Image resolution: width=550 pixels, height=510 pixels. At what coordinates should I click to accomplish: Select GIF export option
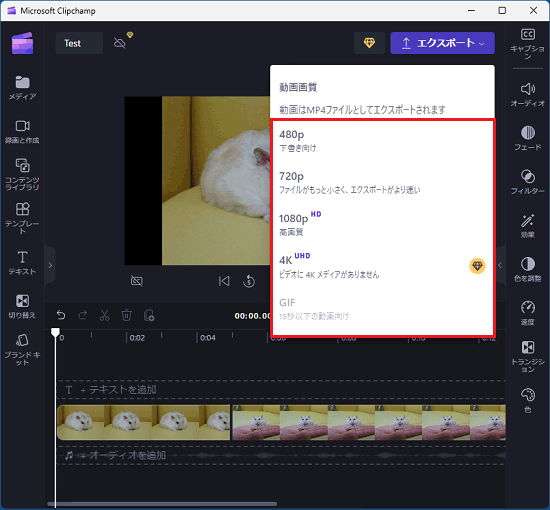tap(382, 309)
